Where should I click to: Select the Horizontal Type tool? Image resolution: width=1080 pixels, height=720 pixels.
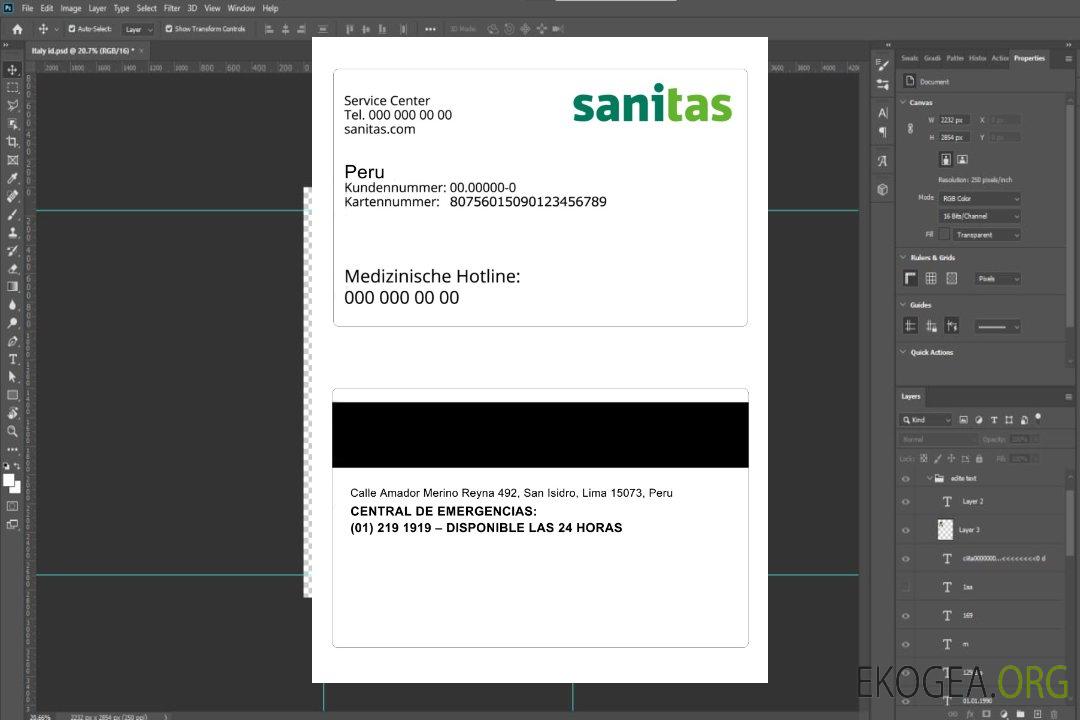coord(12,359)
